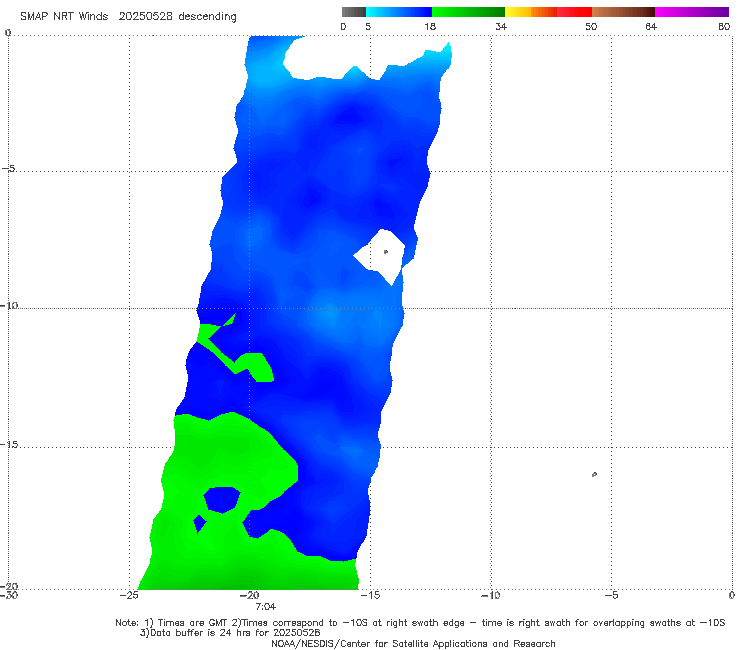Click the 'SMAP NRT Winds 20250528 descending' title

pos(128,17)
